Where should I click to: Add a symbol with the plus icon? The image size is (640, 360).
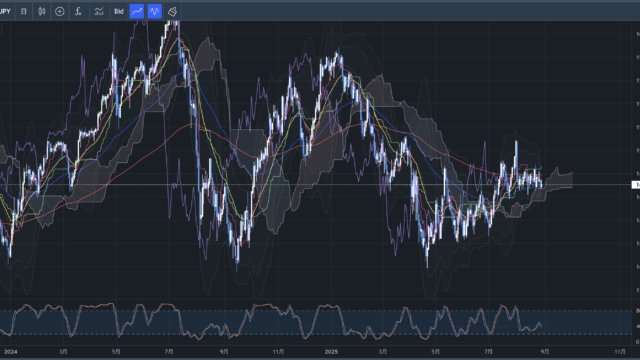(x=60, y=11)
